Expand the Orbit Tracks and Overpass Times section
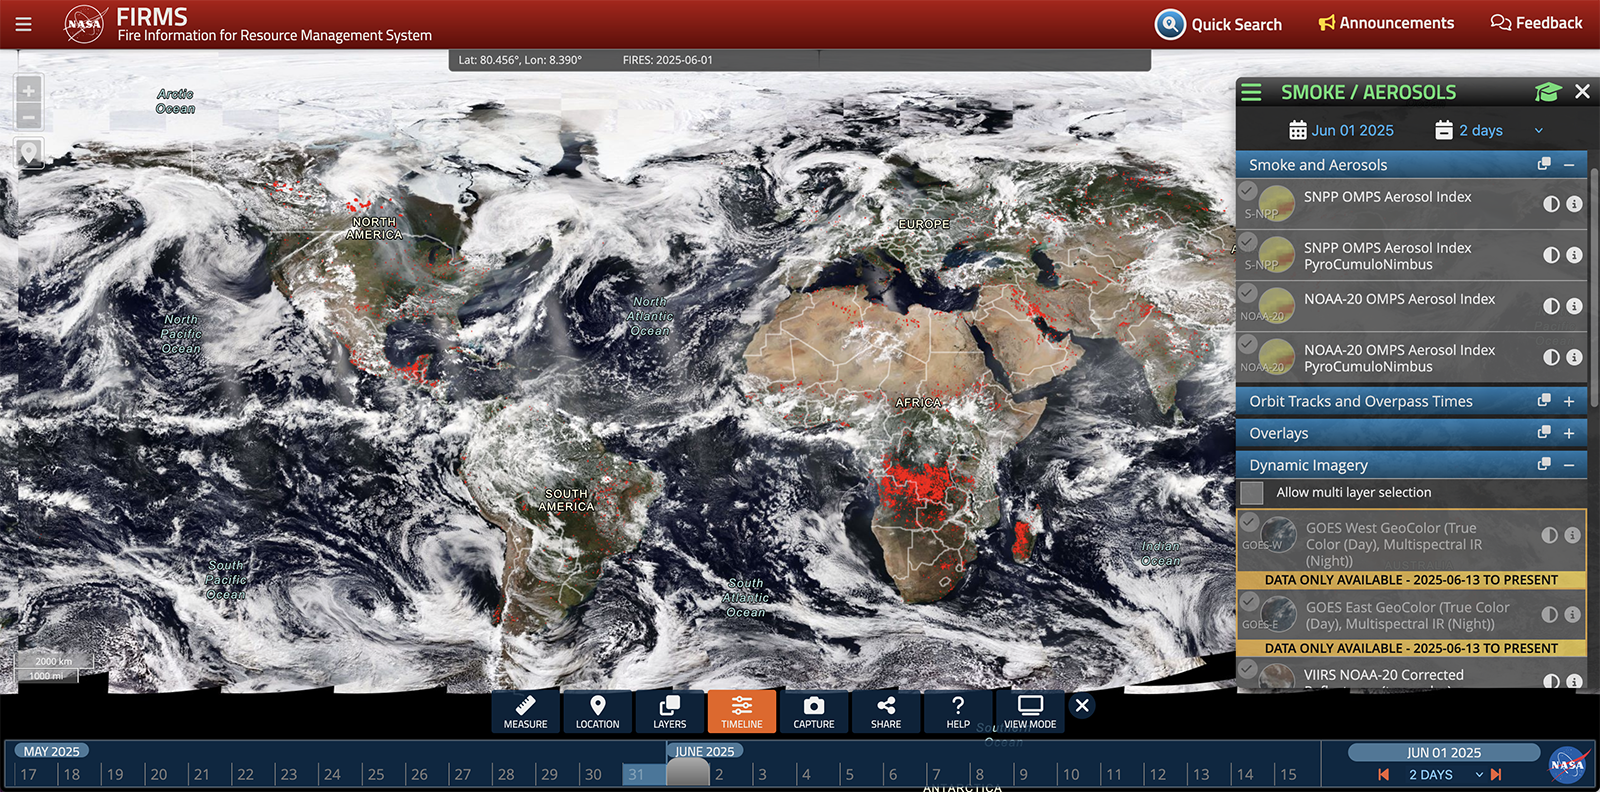1600x792 pixels. pyautogui.click(x=1569, y=402)
